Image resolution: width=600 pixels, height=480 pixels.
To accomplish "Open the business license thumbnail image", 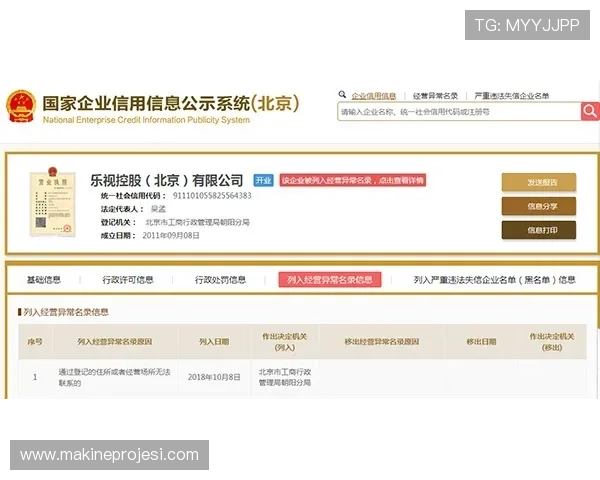I will click(x=53, y=202).
